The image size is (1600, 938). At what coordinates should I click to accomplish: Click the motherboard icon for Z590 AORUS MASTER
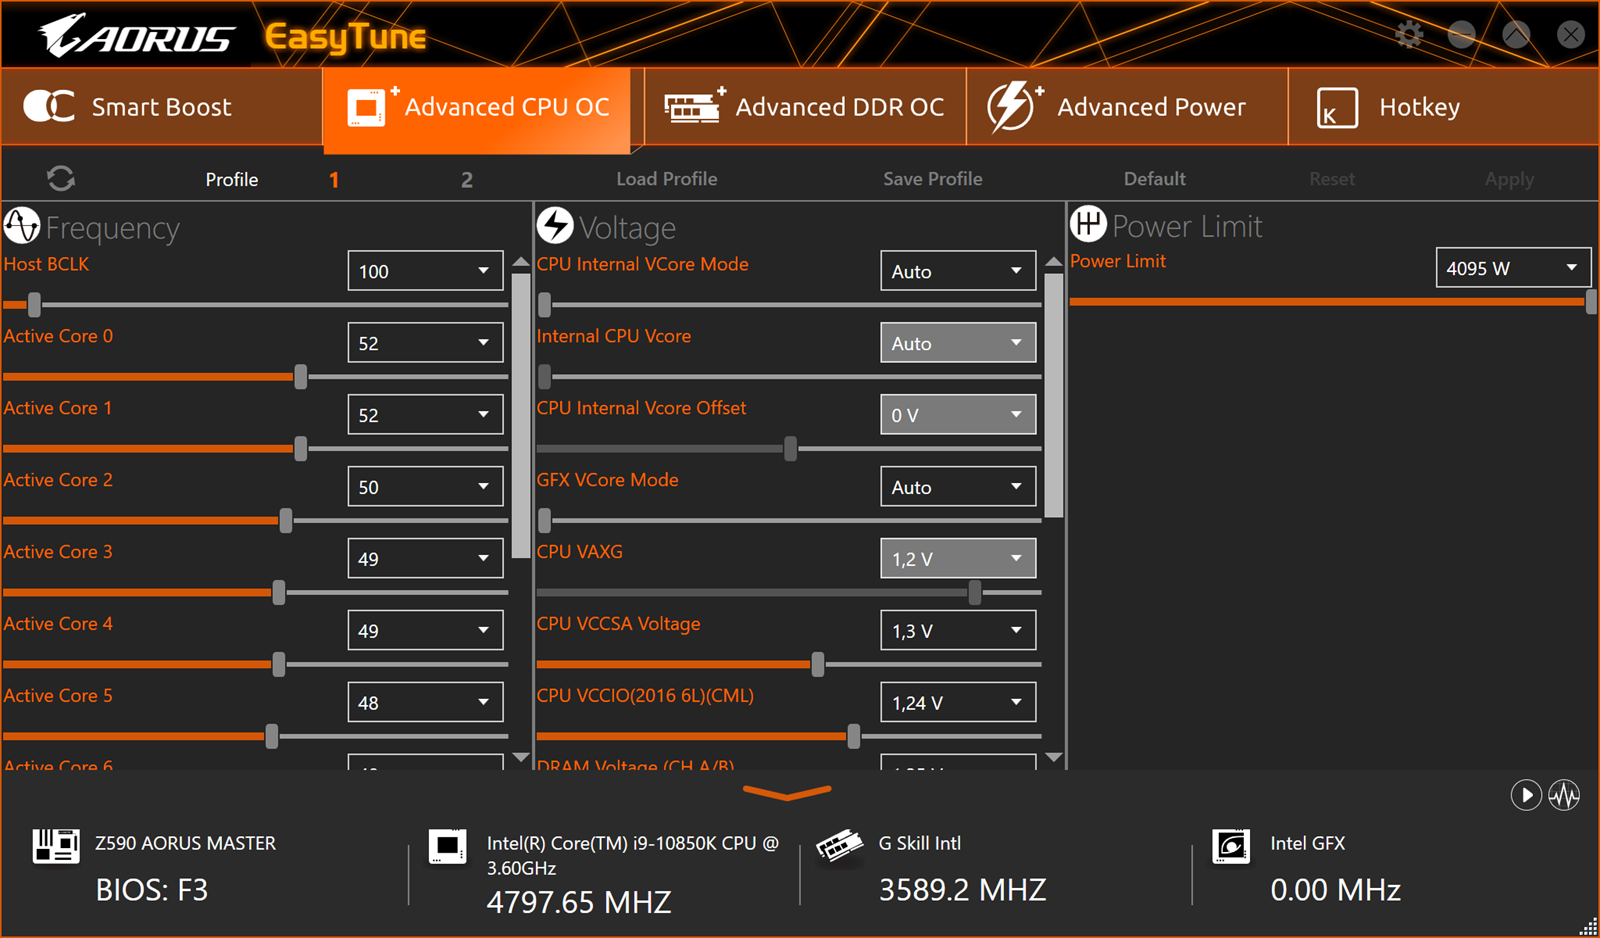pos(56,846)
